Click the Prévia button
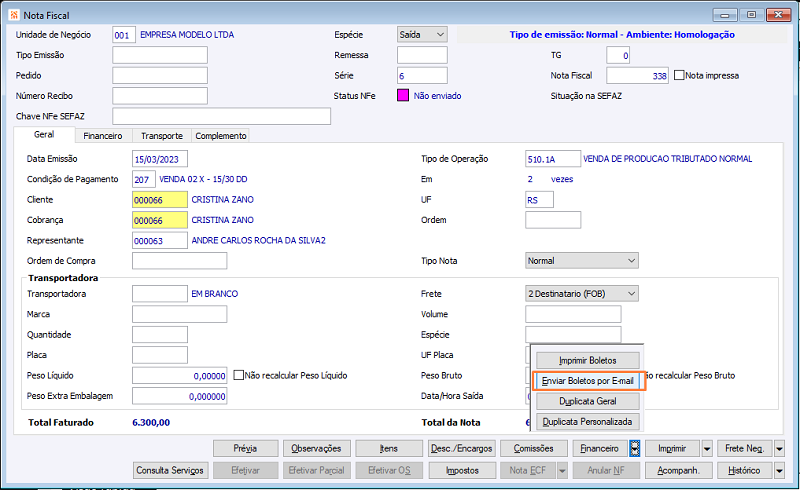 245,449
